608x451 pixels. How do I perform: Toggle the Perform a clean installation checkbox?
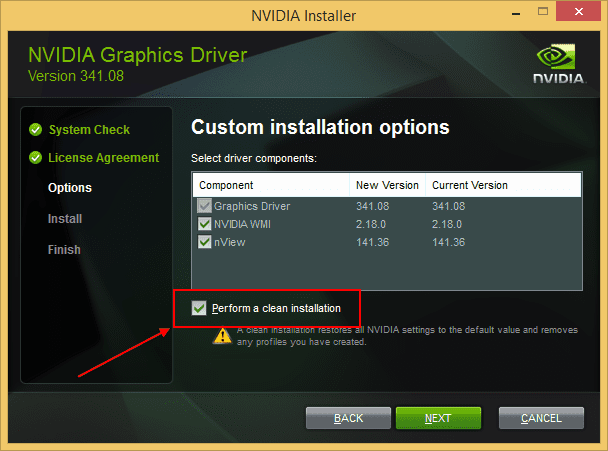pos(199,308)
